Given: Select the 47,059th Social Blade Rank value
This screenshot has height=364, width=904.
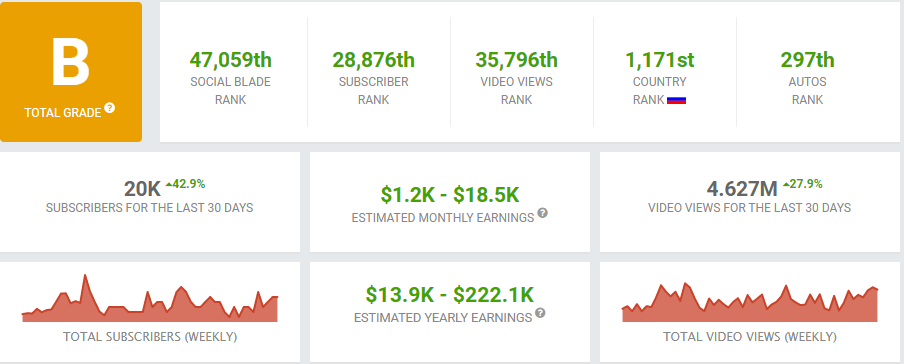Looking at the screenshot, I should (231, 60).
